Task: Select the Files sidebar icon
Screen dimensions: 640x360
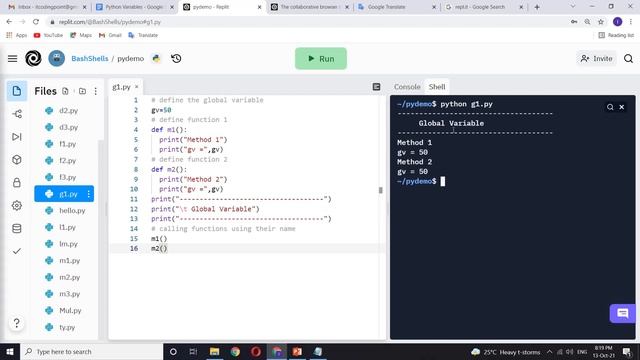Action: [x=17, y=91]
